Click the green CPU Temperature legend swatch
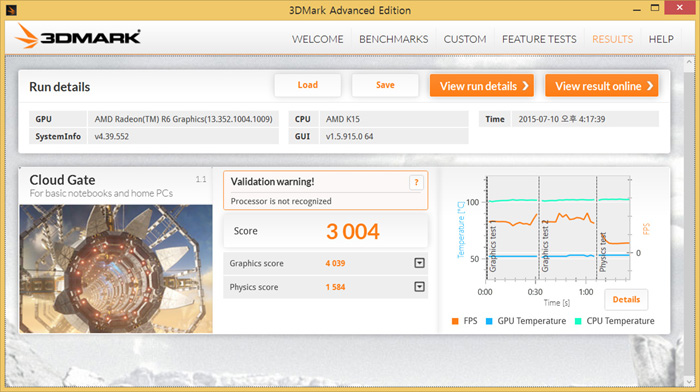Viewport: 700px width, 392px height. (x=578, y=321)
